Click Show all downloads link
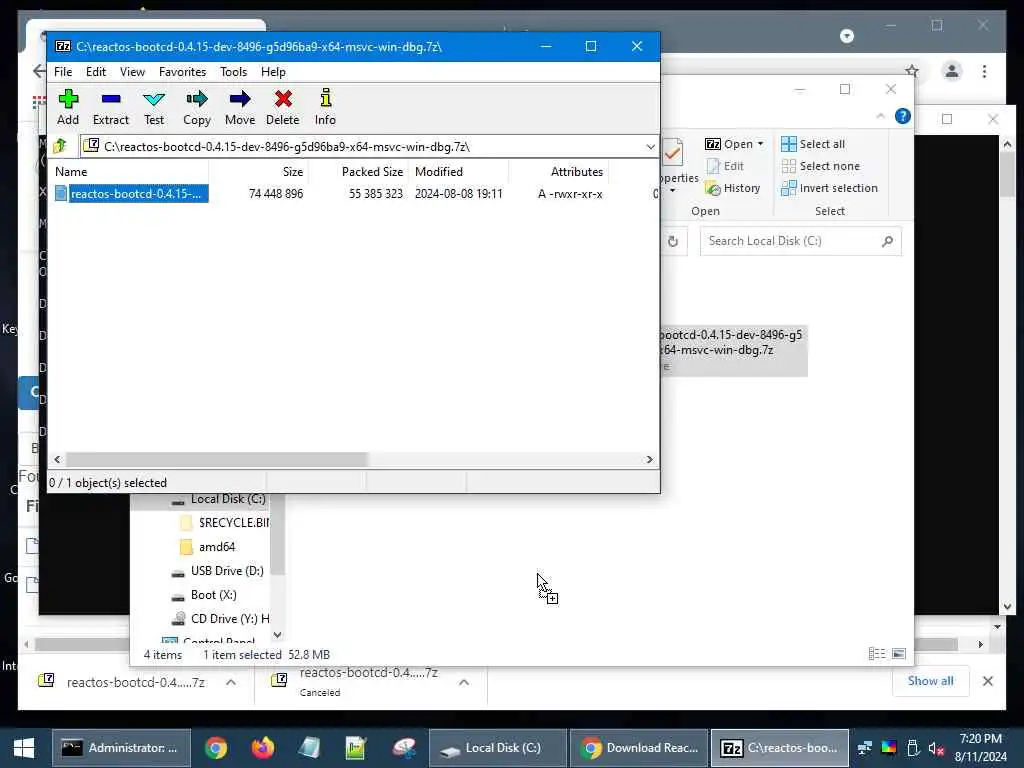1024x768 pixels. (931, 680)
